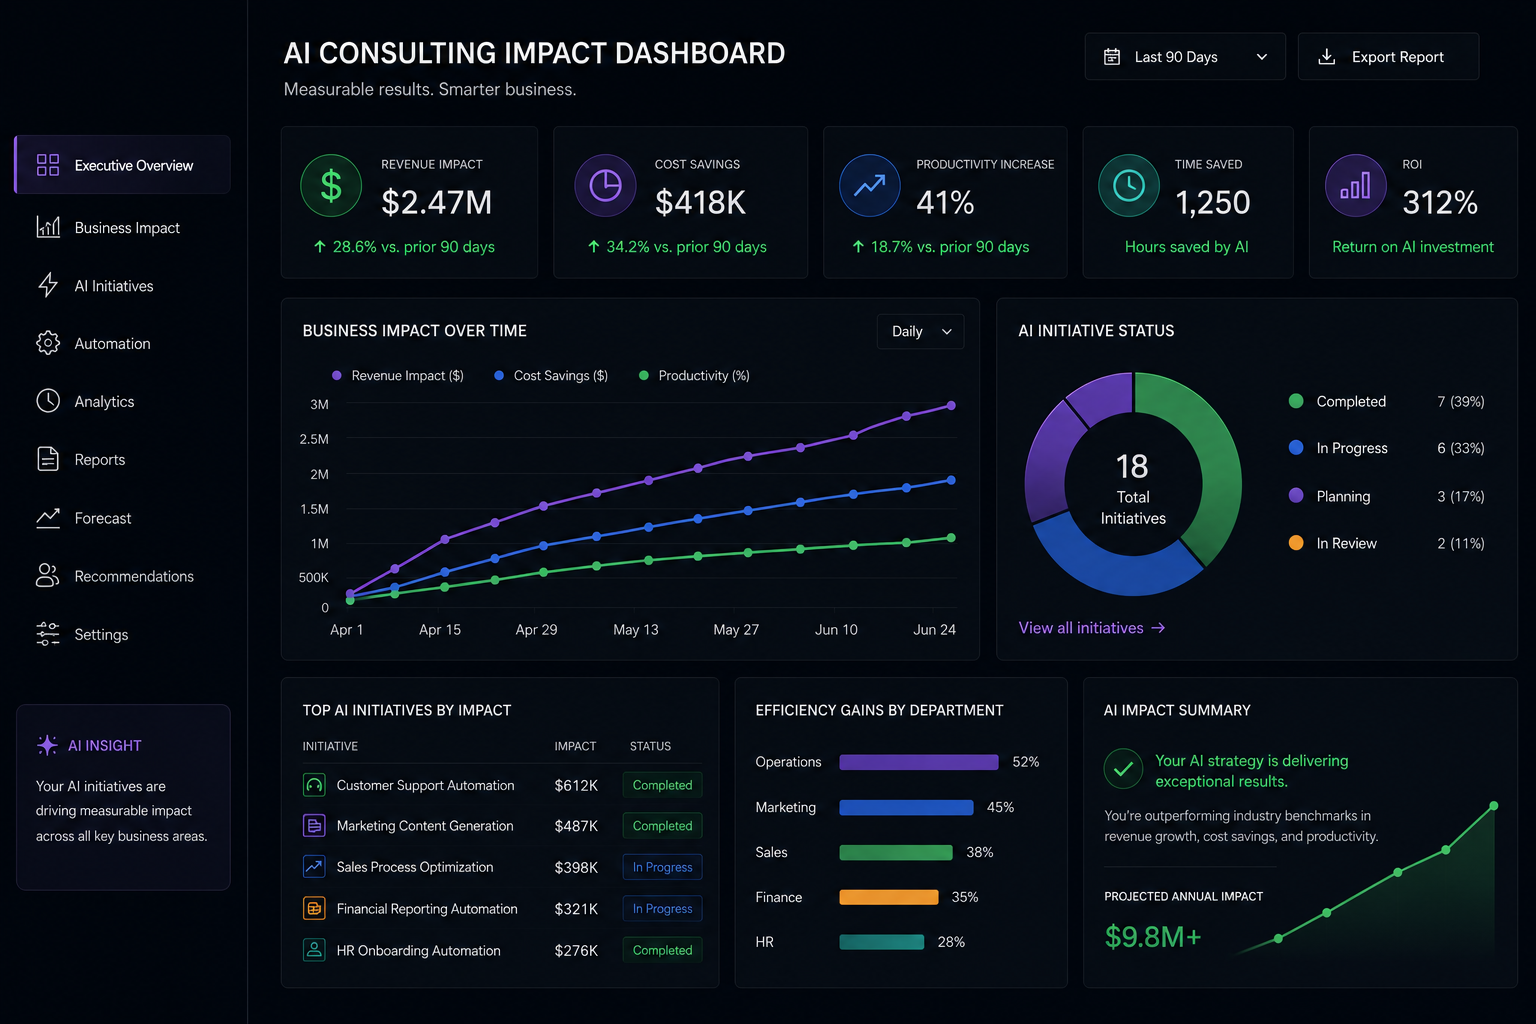
Task: Click the Financial Reporting Automation icon
Action: tap(314, 908)
